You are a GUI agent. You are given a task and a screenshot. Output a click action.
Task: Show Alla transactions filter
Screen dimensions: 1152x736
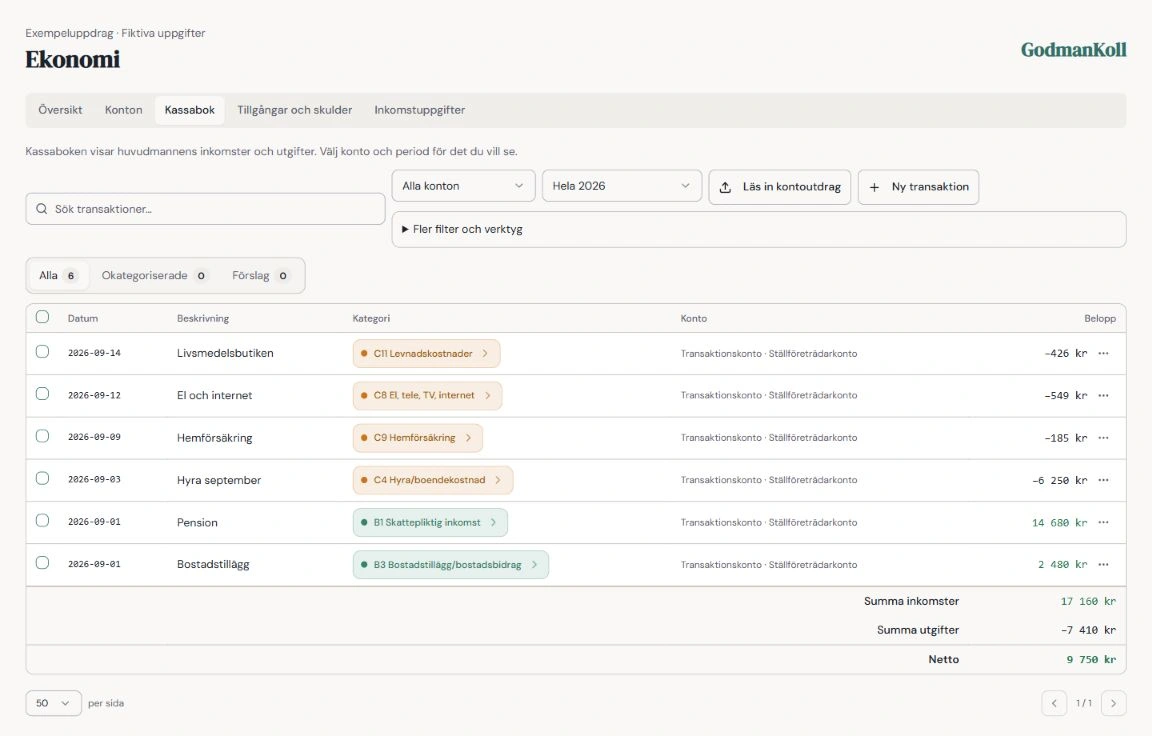point(58,275)
